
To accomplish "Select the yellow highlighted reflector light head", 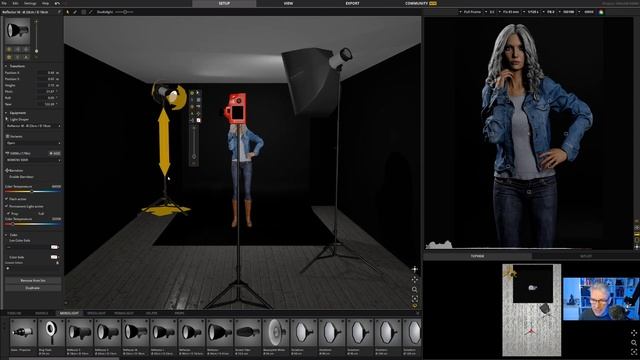I will pyautogui.click(x=169, y=96).
